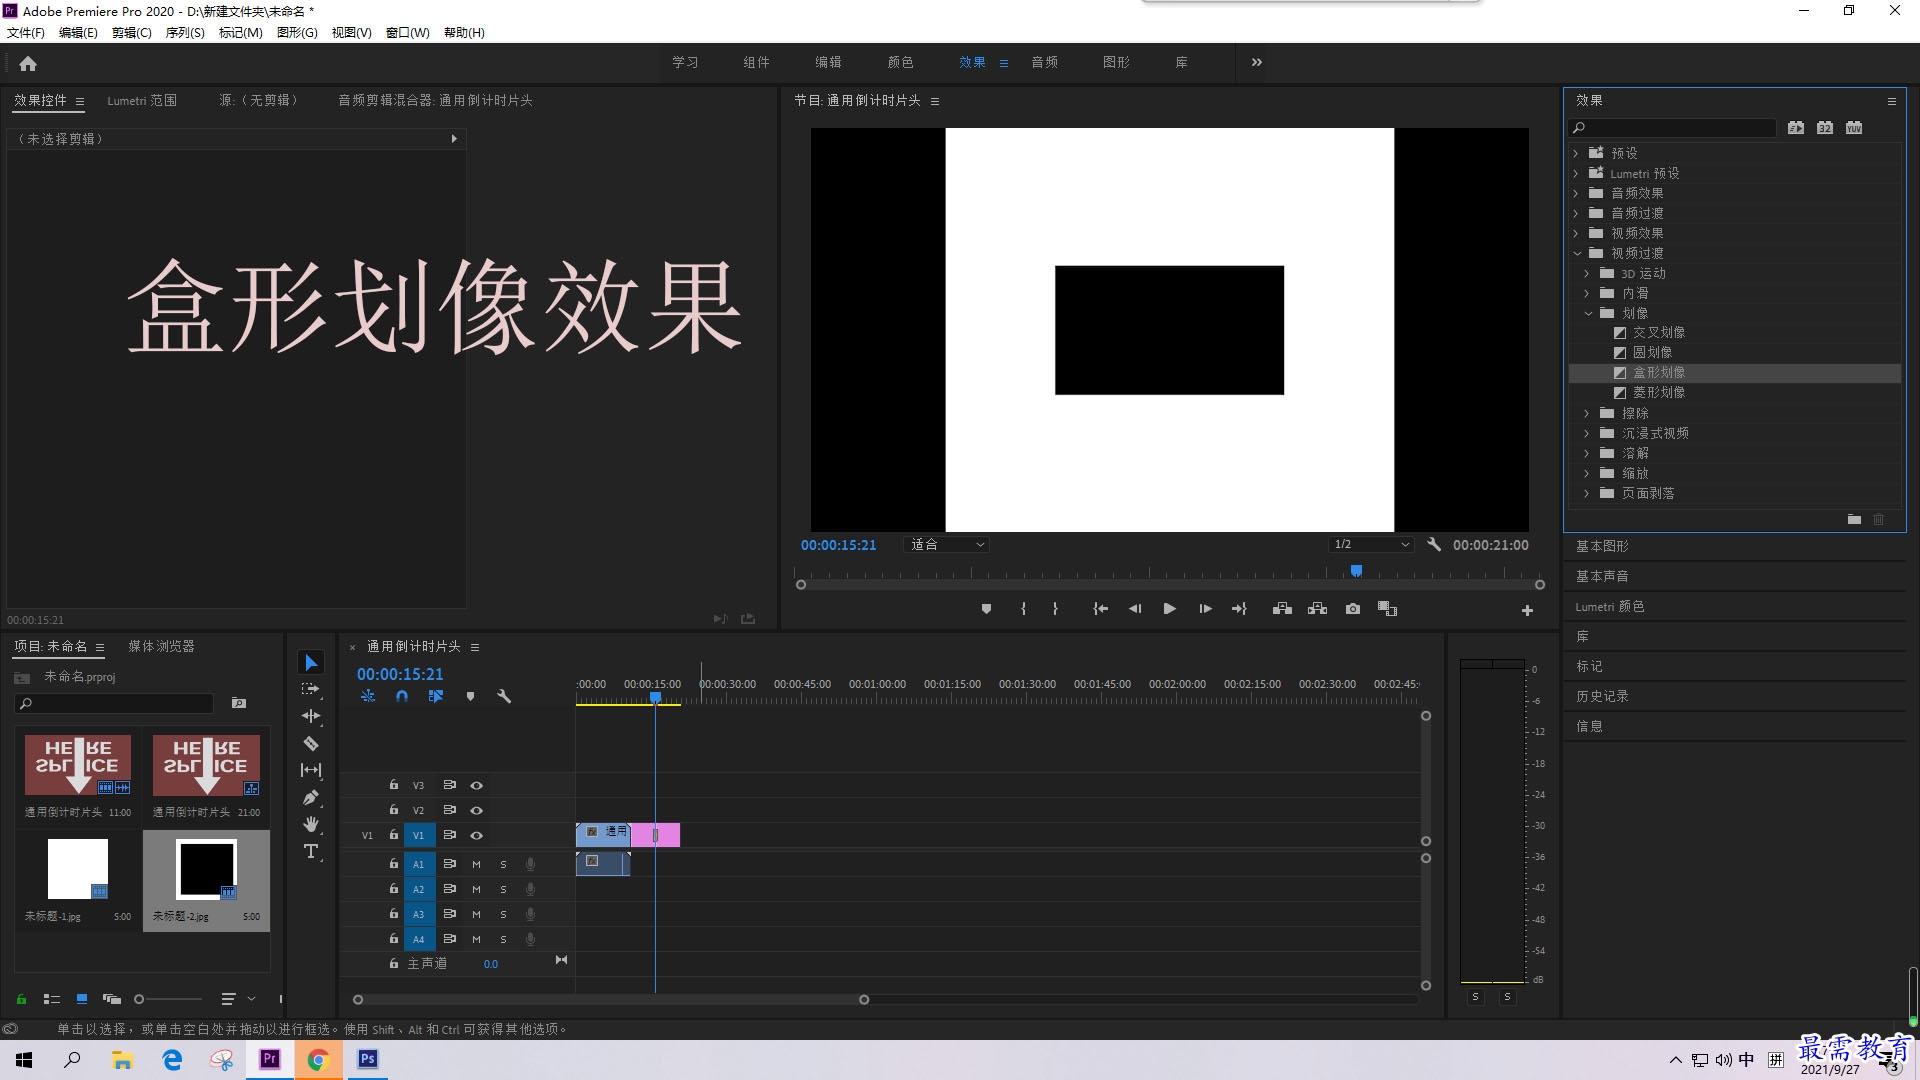Screen dimensions: 1920x1080
Task: Click the Home icon
Action: click(x=28, y=63)
